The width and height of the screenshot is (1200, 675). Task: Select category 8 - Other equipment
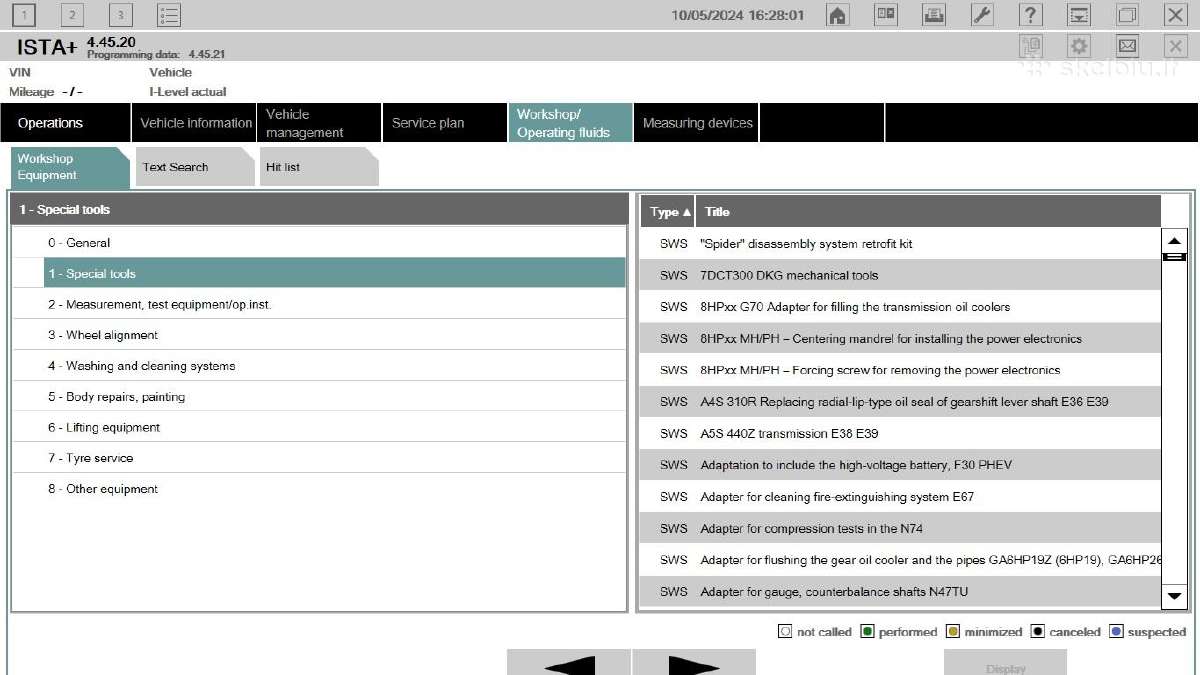[319, 489]
